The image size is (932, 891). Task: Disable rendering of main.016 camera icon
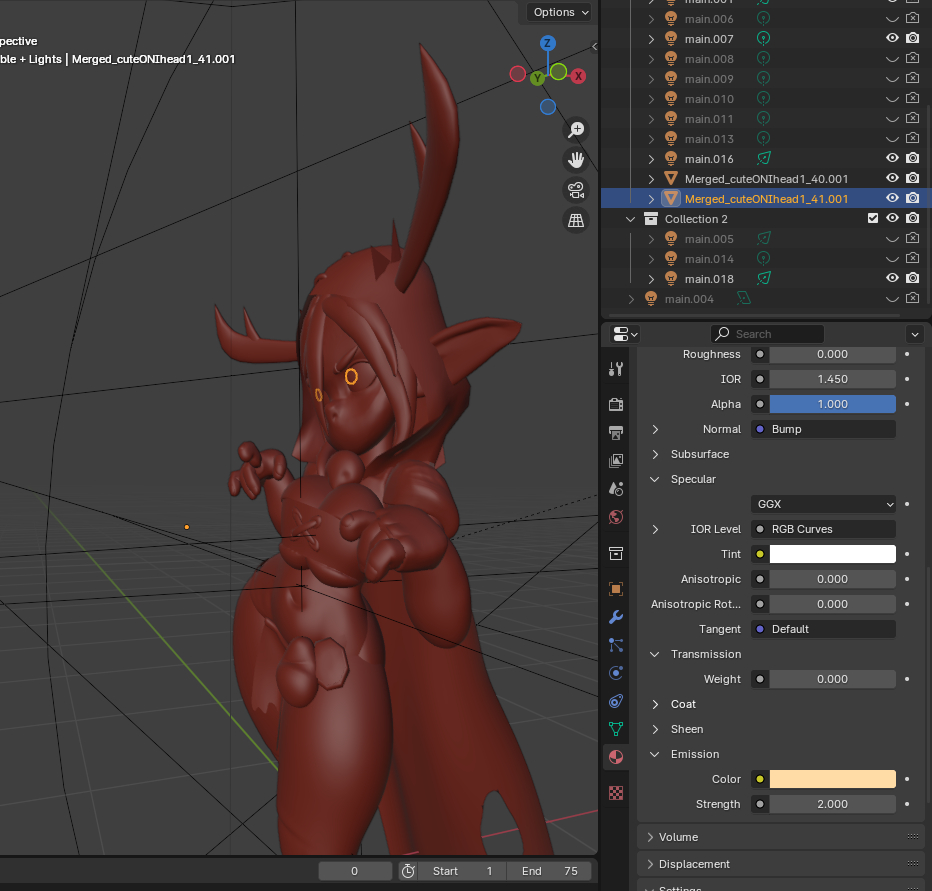tap(912, 158)
